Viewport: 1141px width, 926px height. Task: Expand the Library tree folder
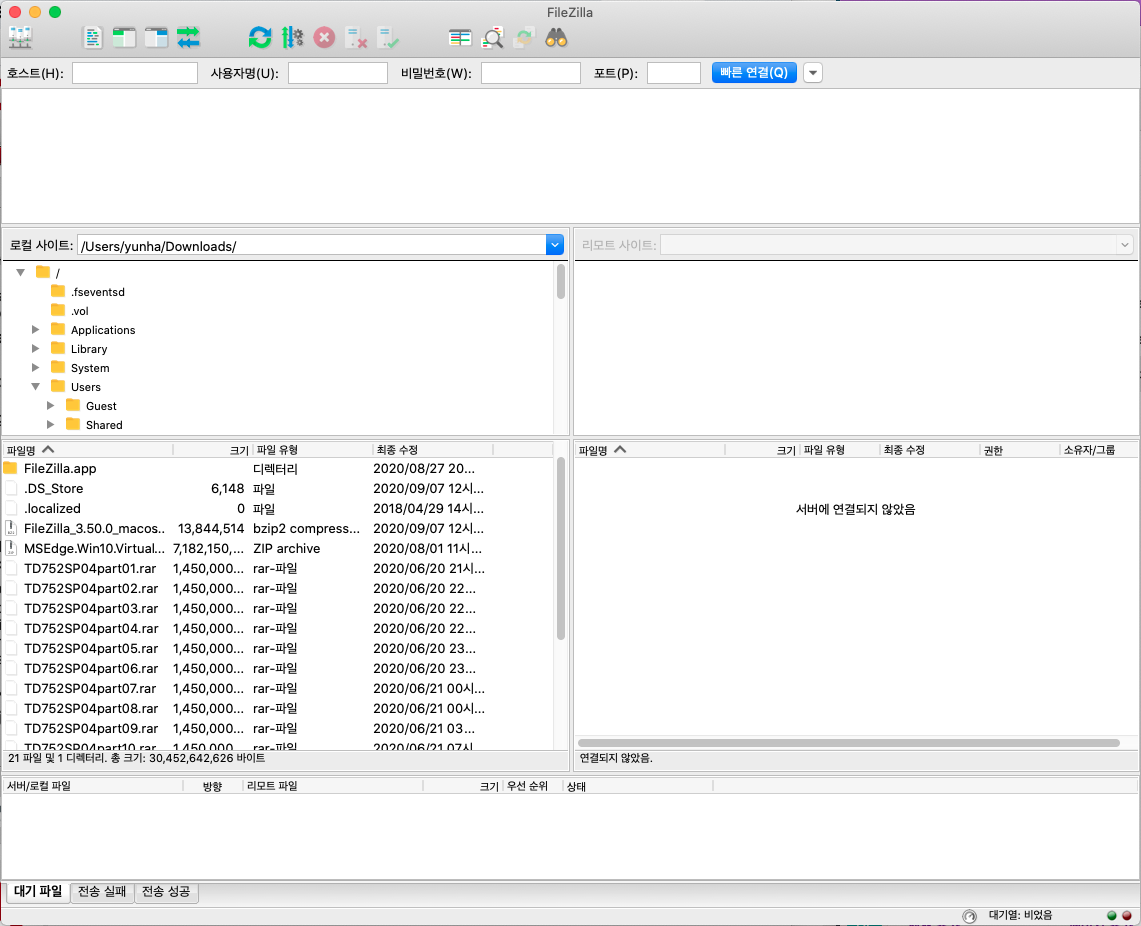pos(35,348)
